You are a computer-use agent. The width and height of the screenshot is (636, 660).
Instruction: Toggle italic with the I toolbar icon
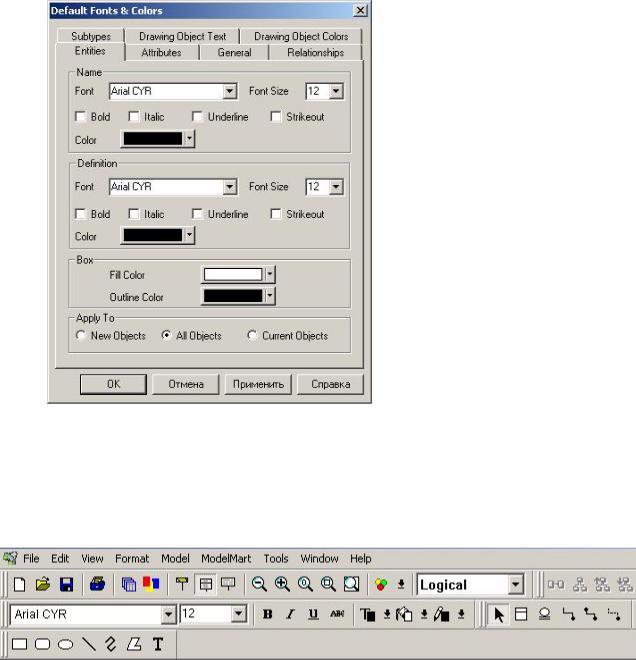coord(290,614)
